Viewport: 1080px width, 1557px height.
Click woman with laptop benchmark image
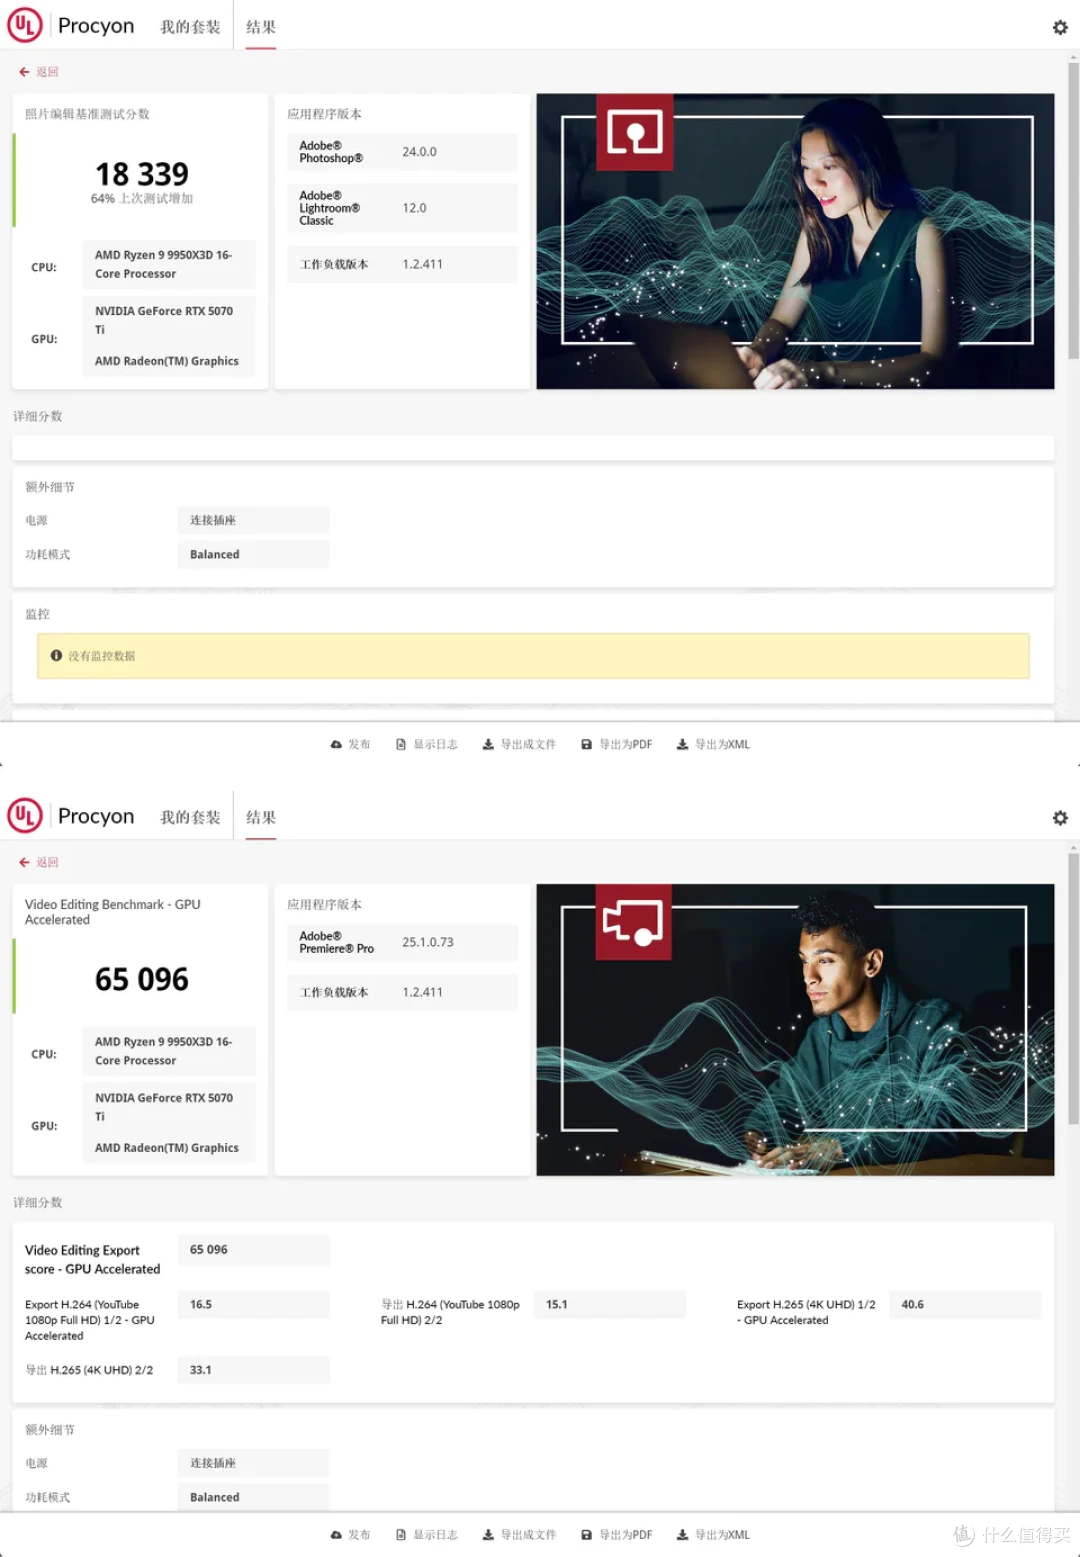795,241
